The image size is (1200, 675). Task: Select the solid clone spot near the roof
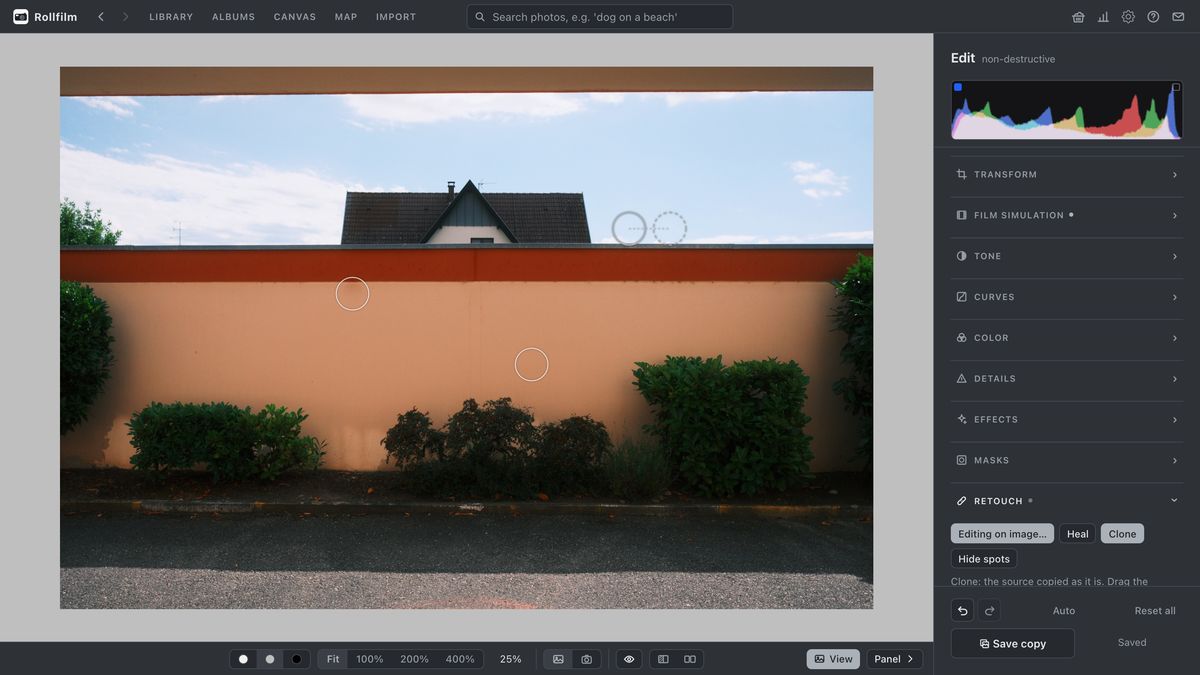pyautogui.click(x=629, y=228)
